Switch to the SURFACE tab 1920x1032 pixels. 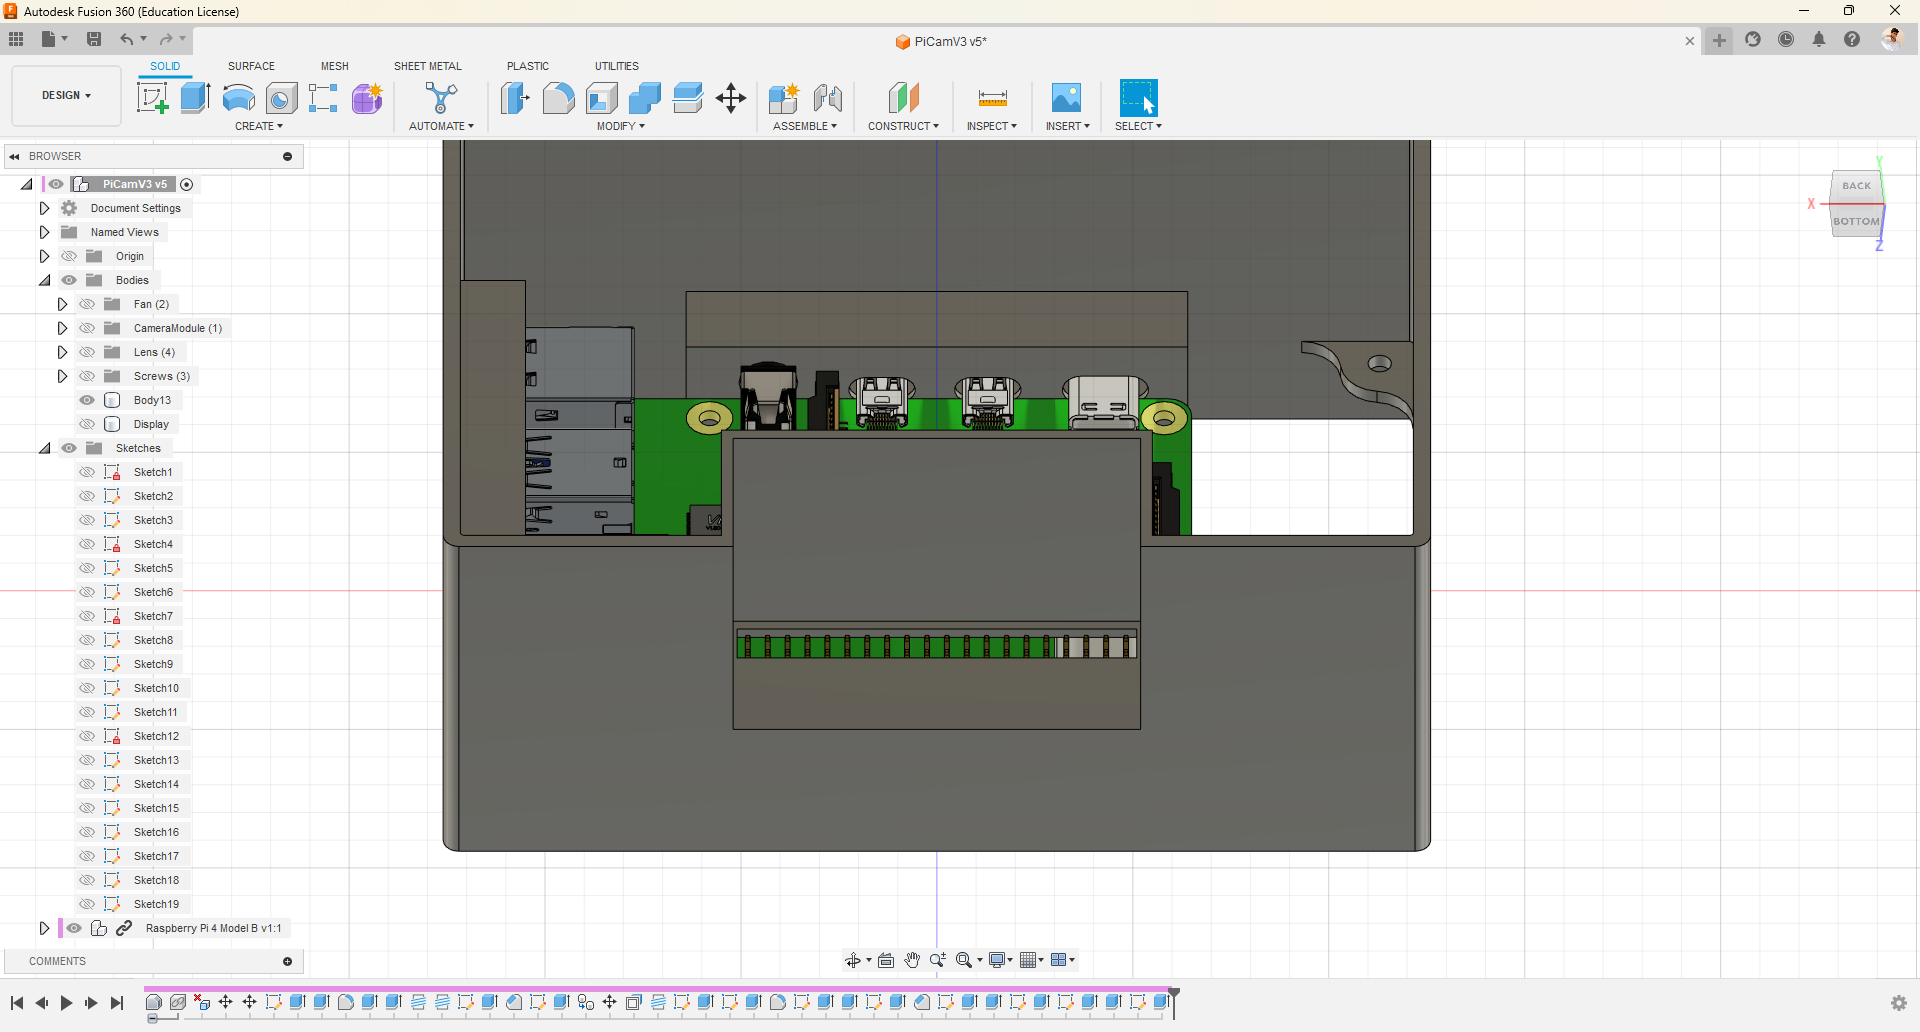point(251,66)
